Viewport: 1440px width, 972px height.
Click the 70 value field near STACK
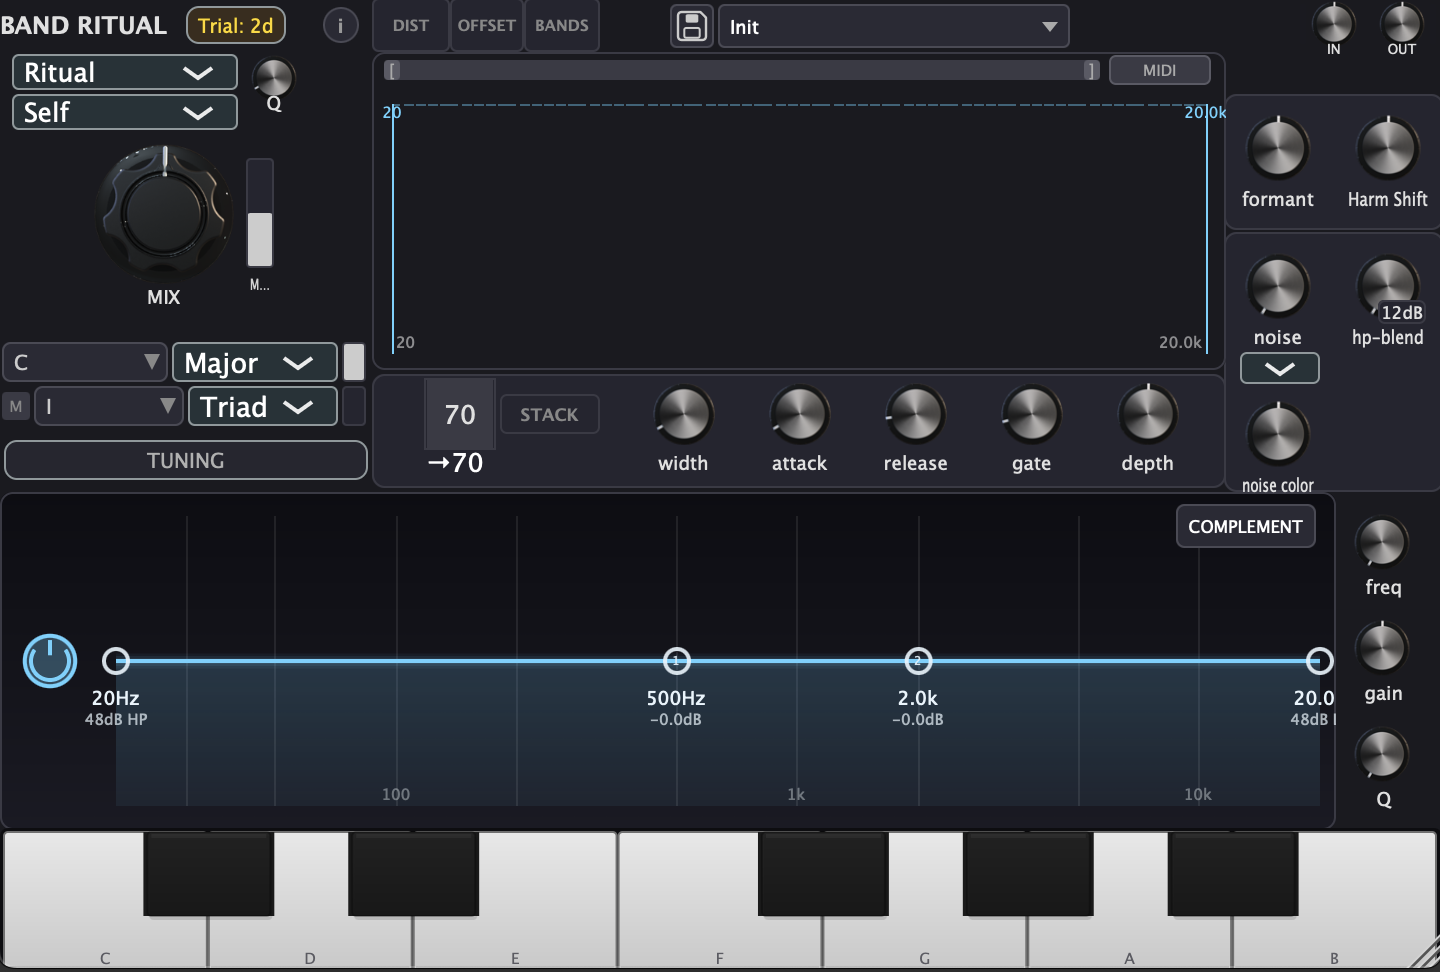click(x=459, y=414)
